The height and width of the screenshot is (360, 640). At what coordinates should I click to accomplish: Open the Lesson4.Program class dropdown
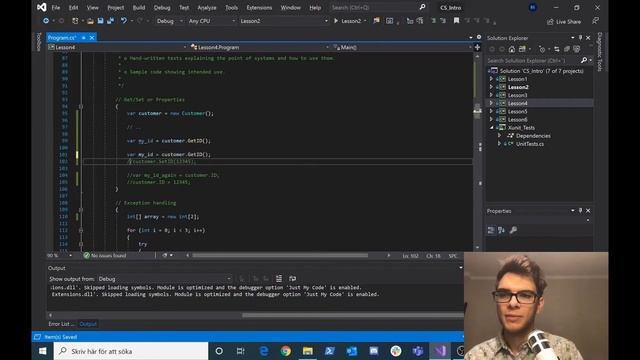point(260,47)
